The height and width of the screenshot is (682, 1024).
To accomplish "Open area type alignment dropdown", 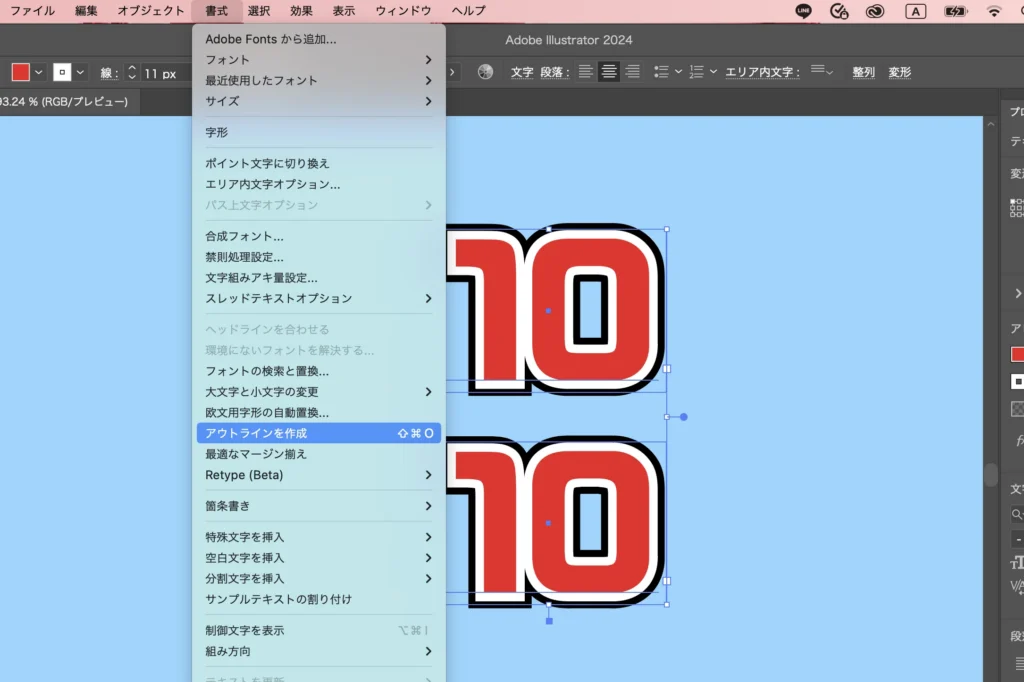I will point(822,72).
